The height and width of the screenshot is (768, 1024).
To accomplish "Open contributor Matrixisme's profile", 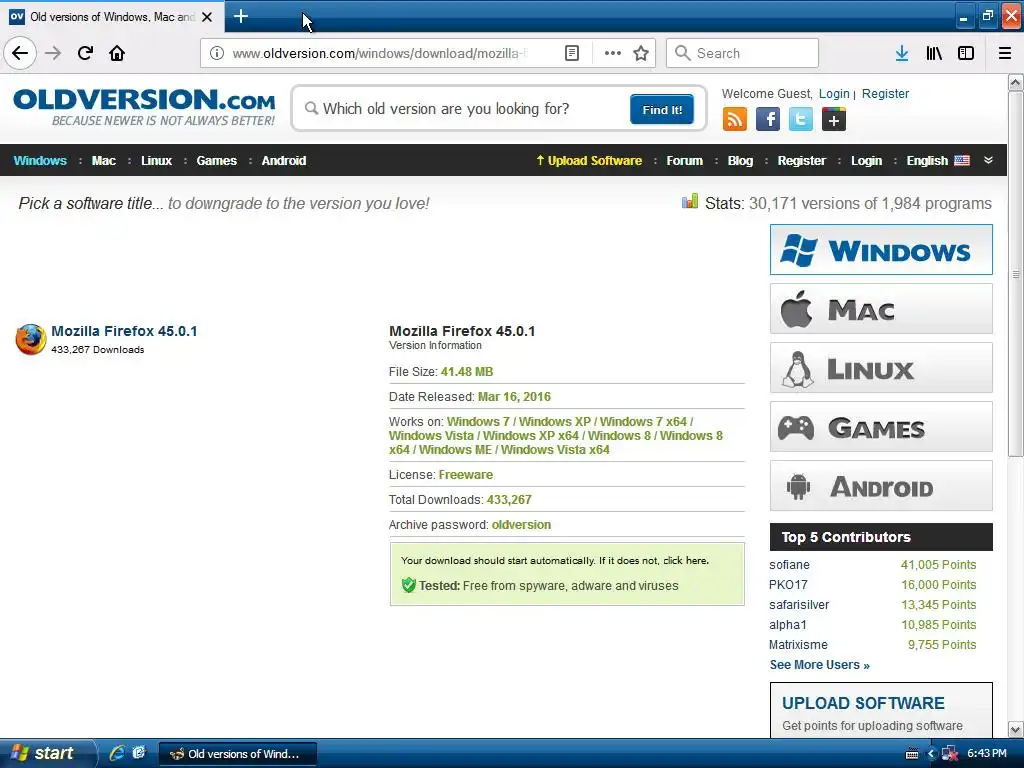I will click(x=798, y=645).
